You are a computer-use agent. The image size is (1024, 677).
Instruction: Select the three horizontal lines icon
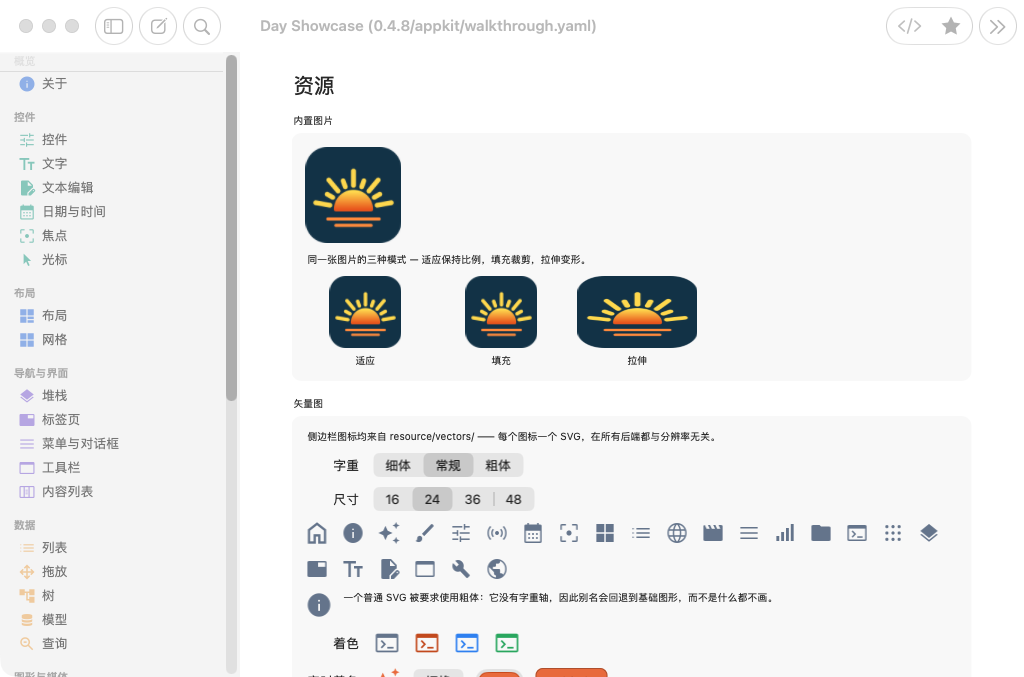pos(749,533)
